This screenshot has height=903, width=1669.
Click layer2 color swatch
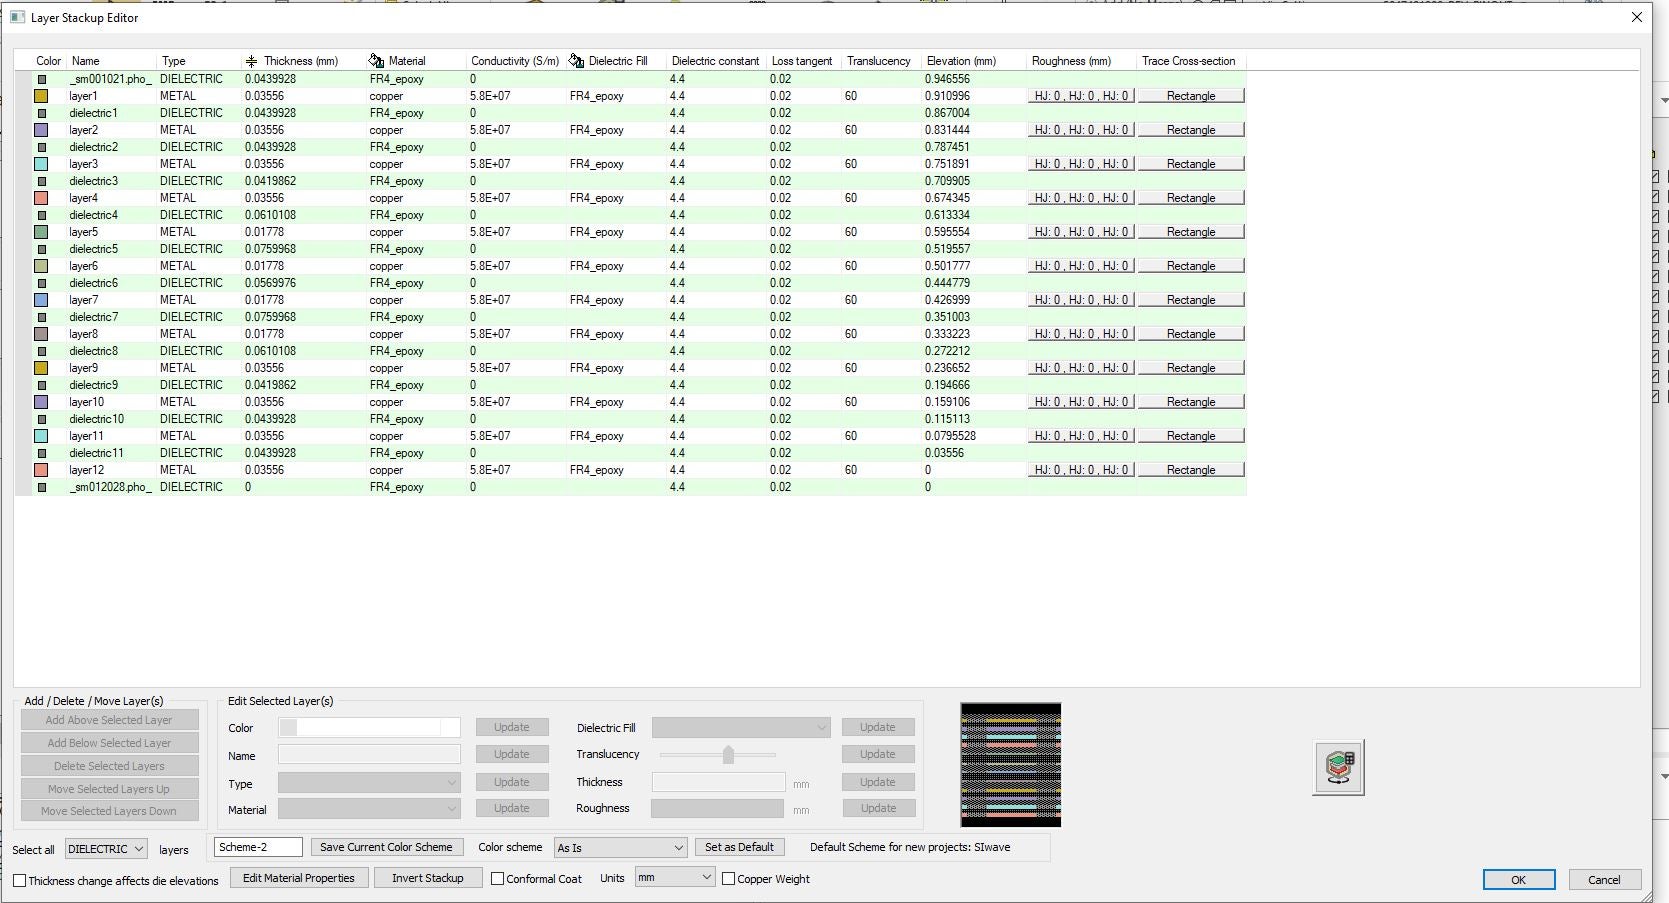(x=41, y=130)
